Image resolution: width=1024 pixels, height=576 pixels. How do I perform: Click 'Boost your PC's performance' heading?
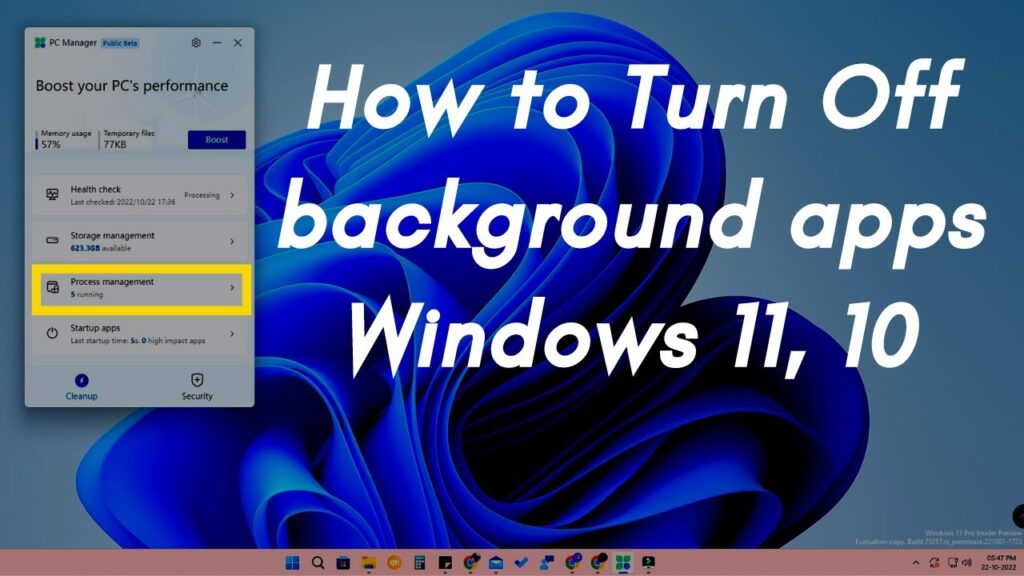(x=132, y=86)
